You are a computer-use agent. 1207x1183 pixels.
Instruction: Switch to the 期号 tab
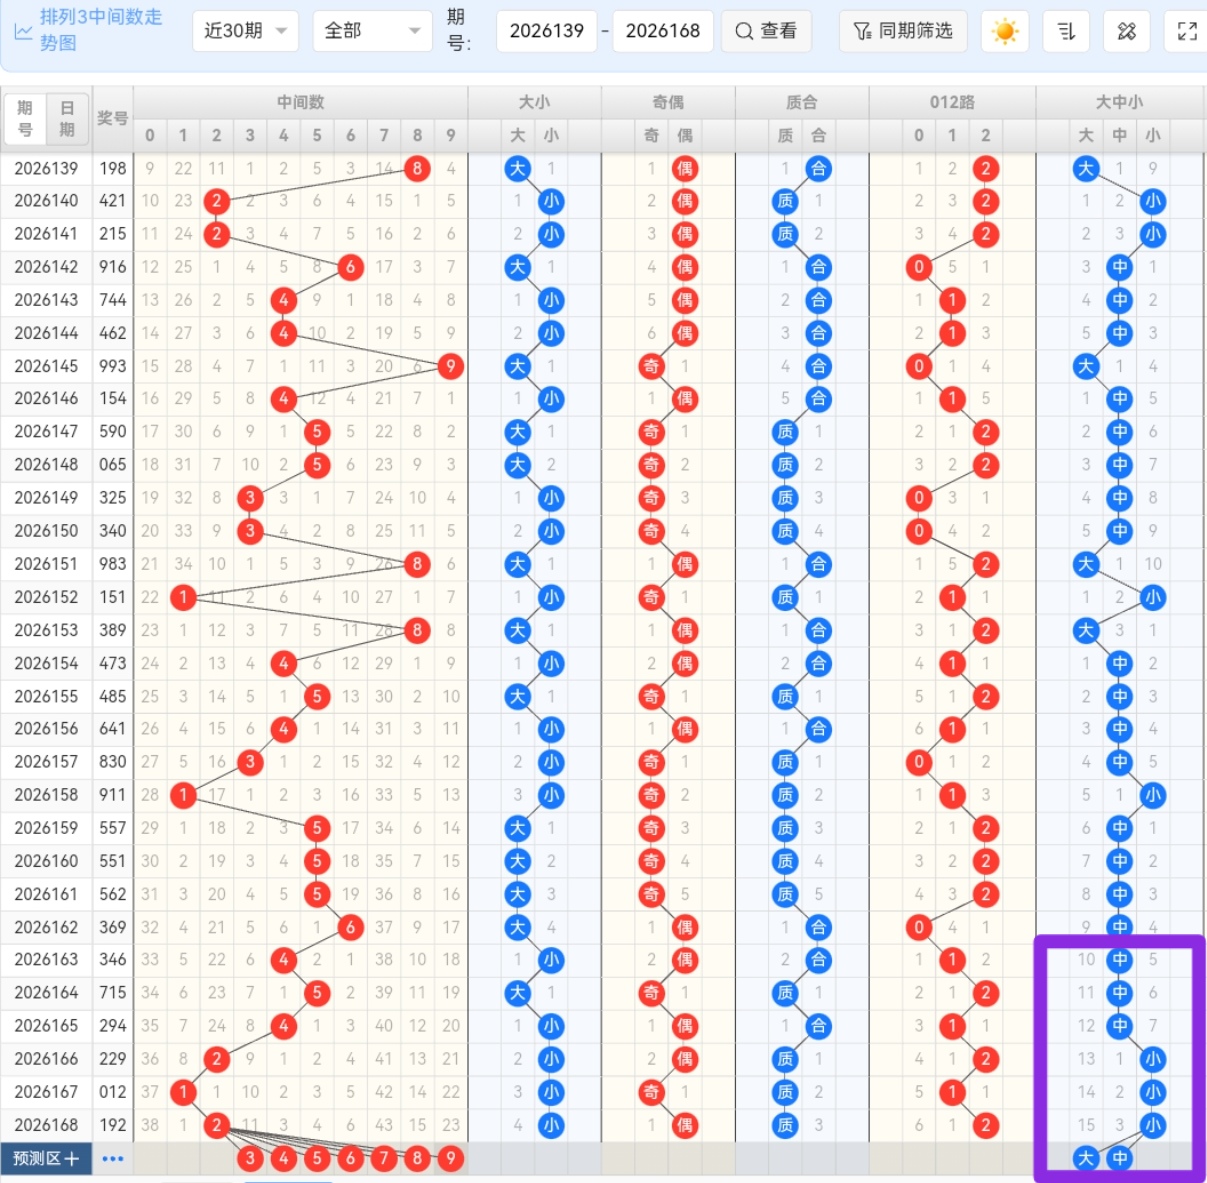25,119
